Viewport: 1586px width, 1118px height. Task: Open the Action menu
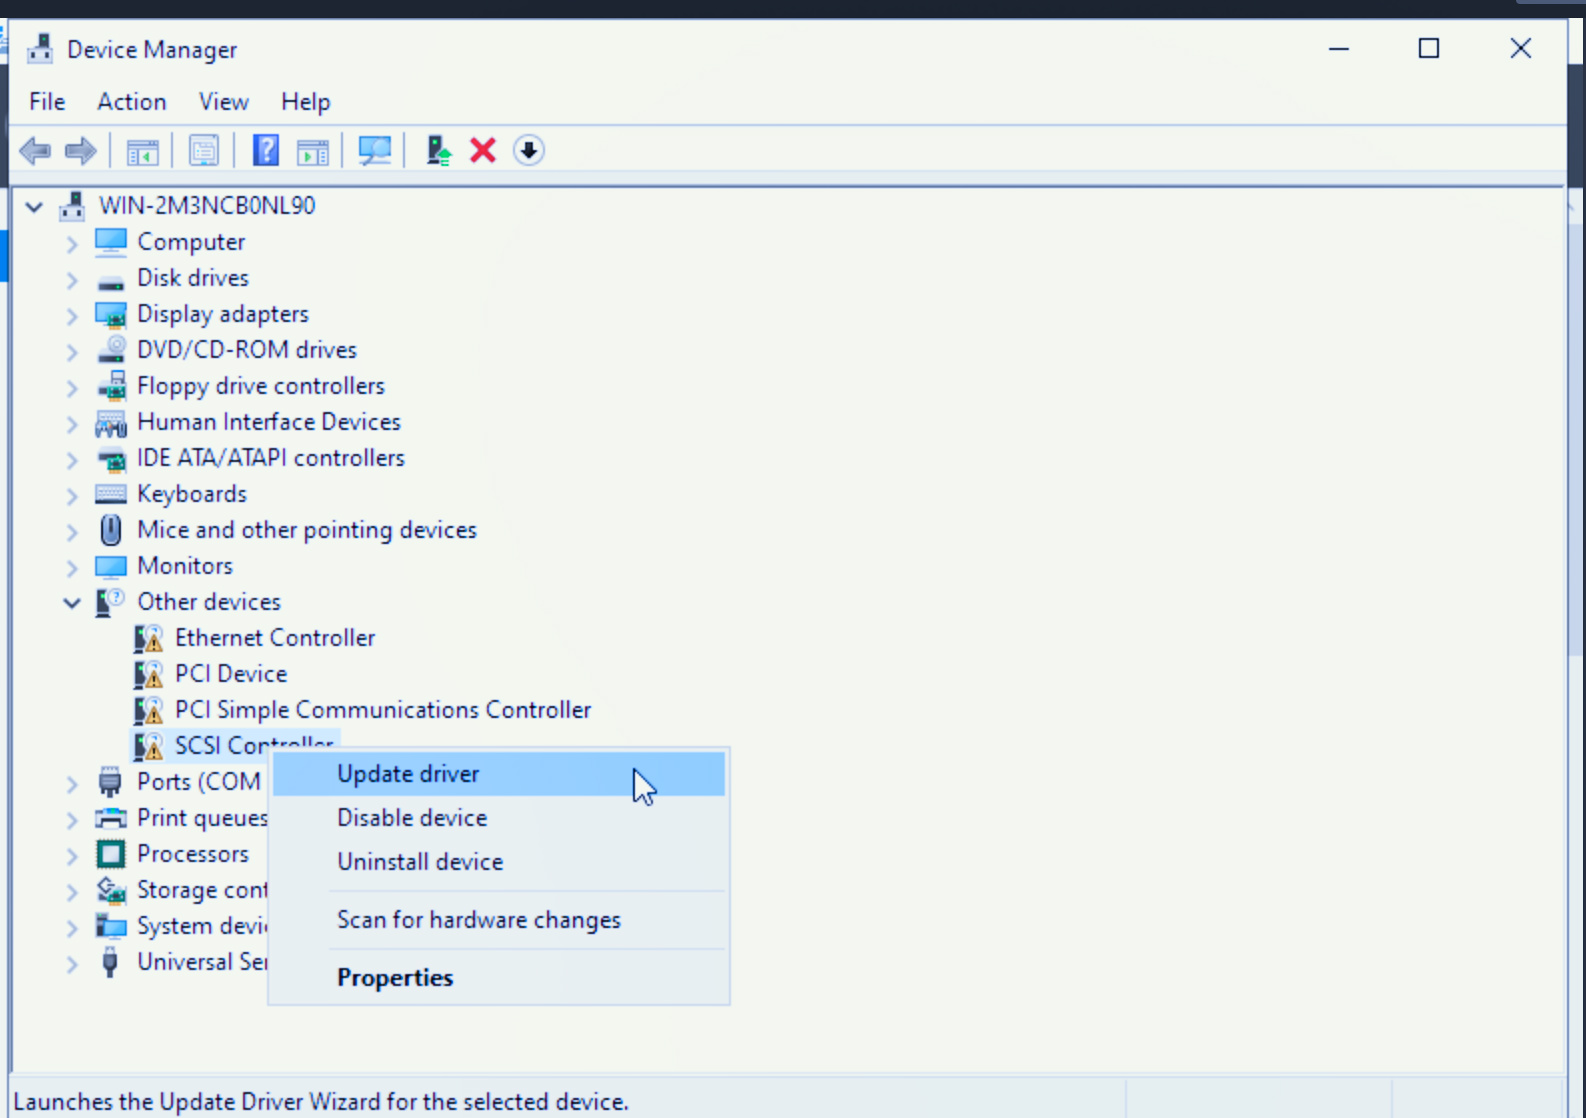coord(131,102)
